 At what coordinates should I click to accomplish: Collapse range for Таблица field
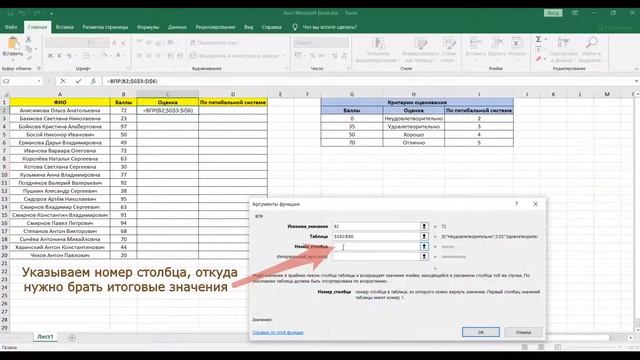tap(424, 236)
